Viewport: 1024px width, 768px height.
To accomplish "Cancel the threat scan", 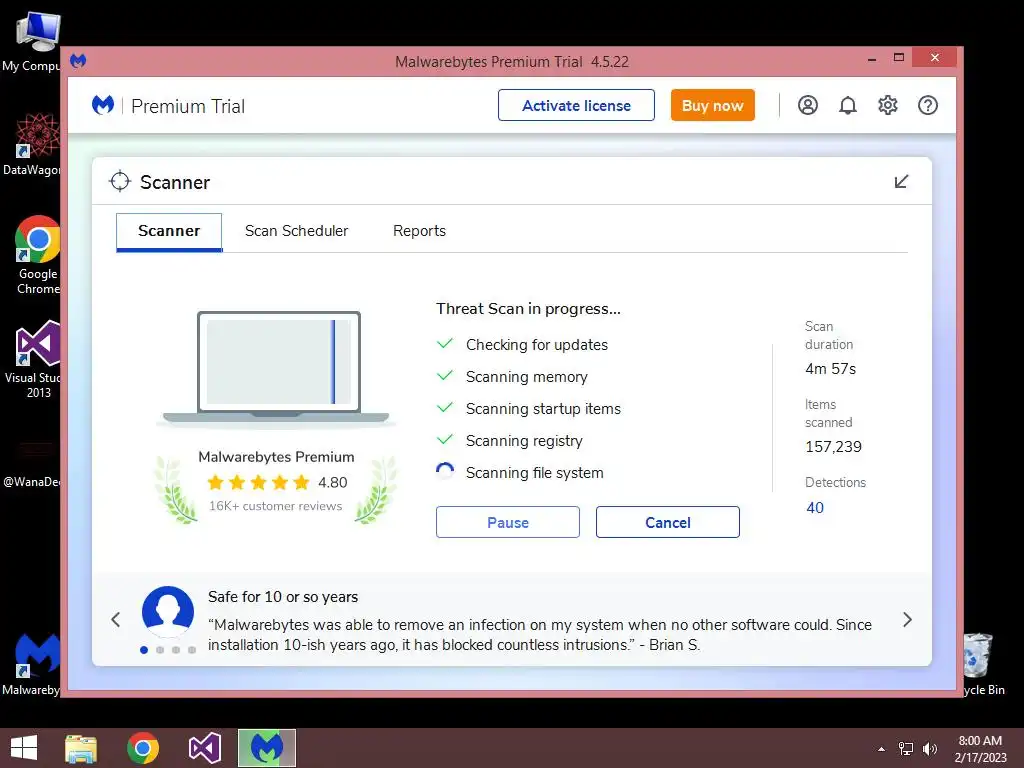I will click(667, 522).
